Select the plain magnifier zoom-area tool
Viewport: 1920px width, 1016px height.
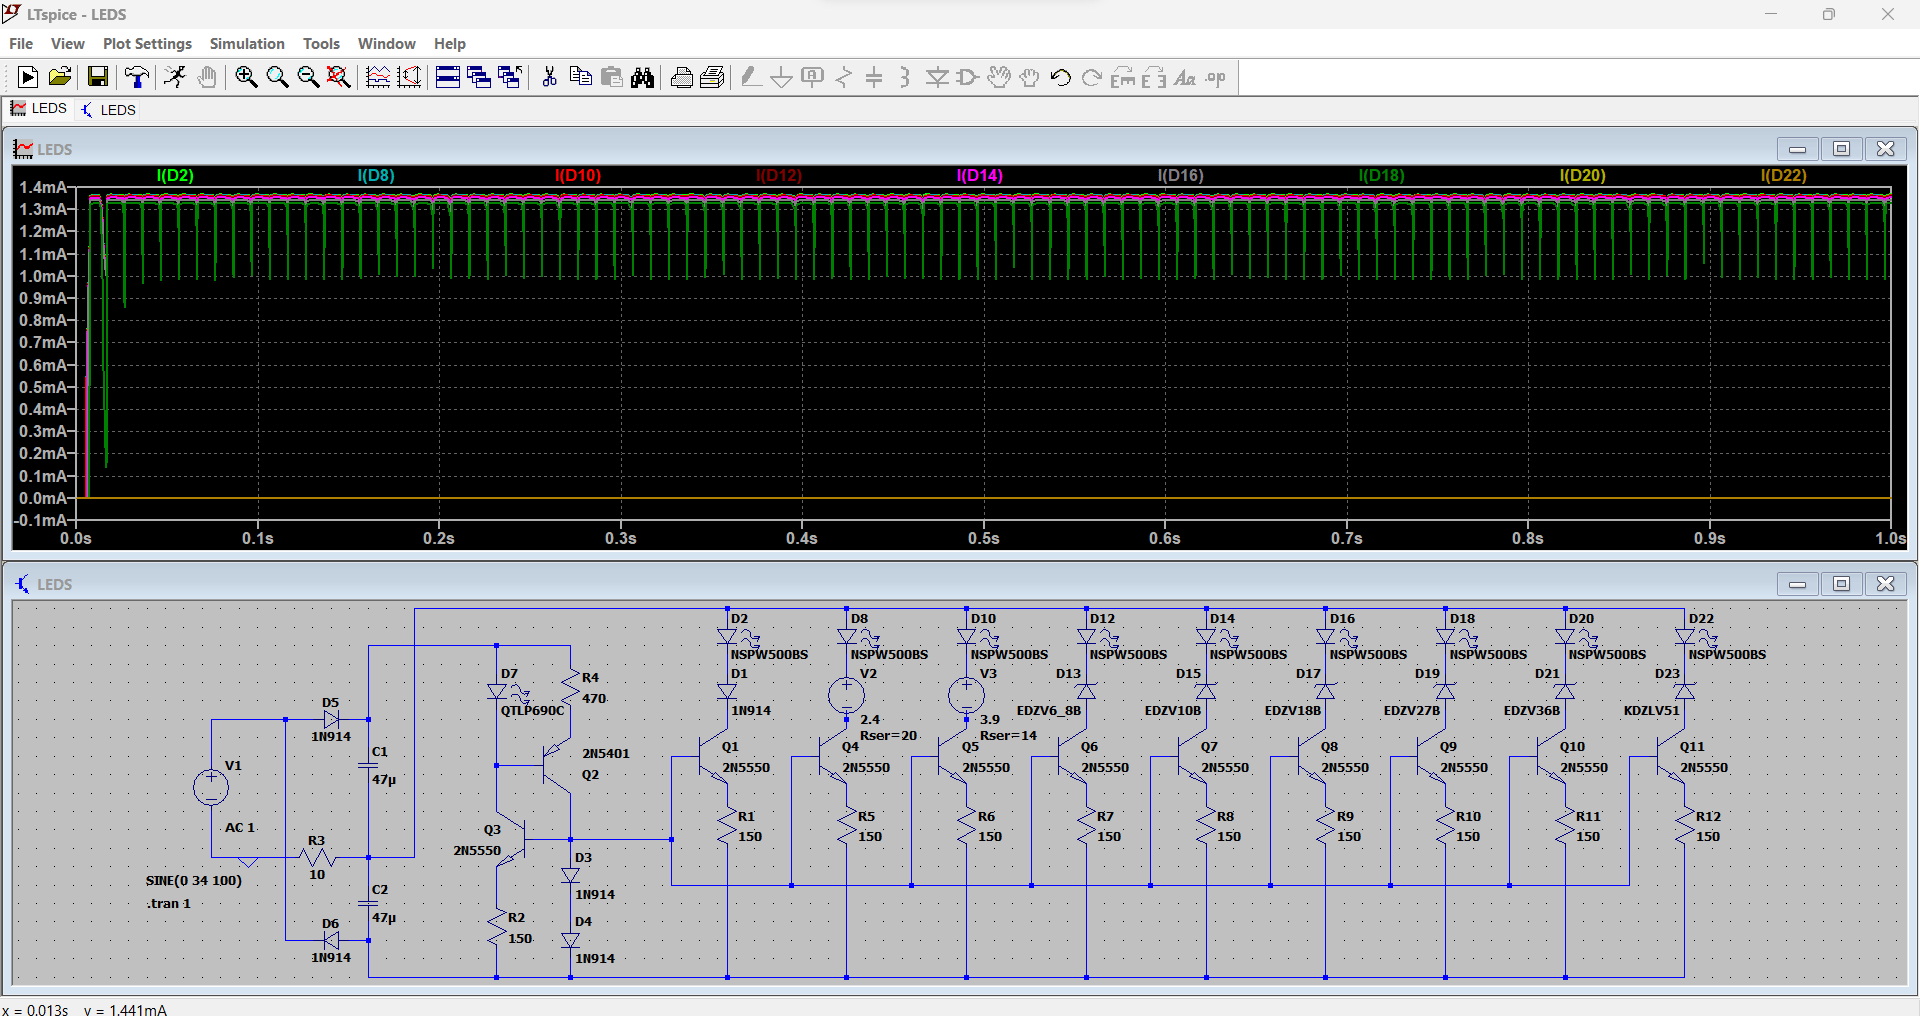277,77
